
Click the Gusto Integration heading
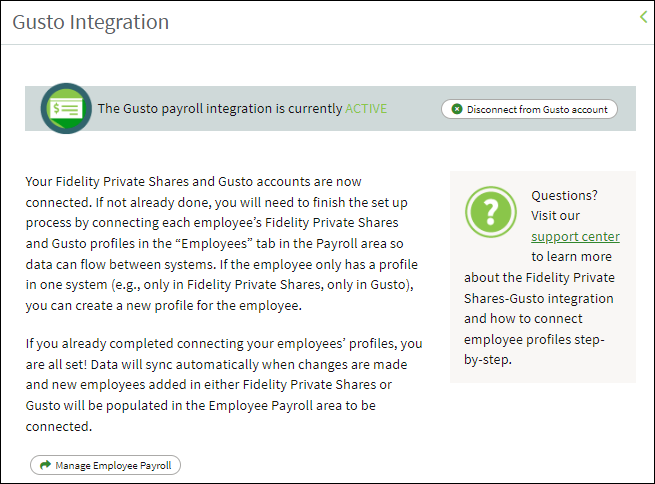click(x=91, y=22)
